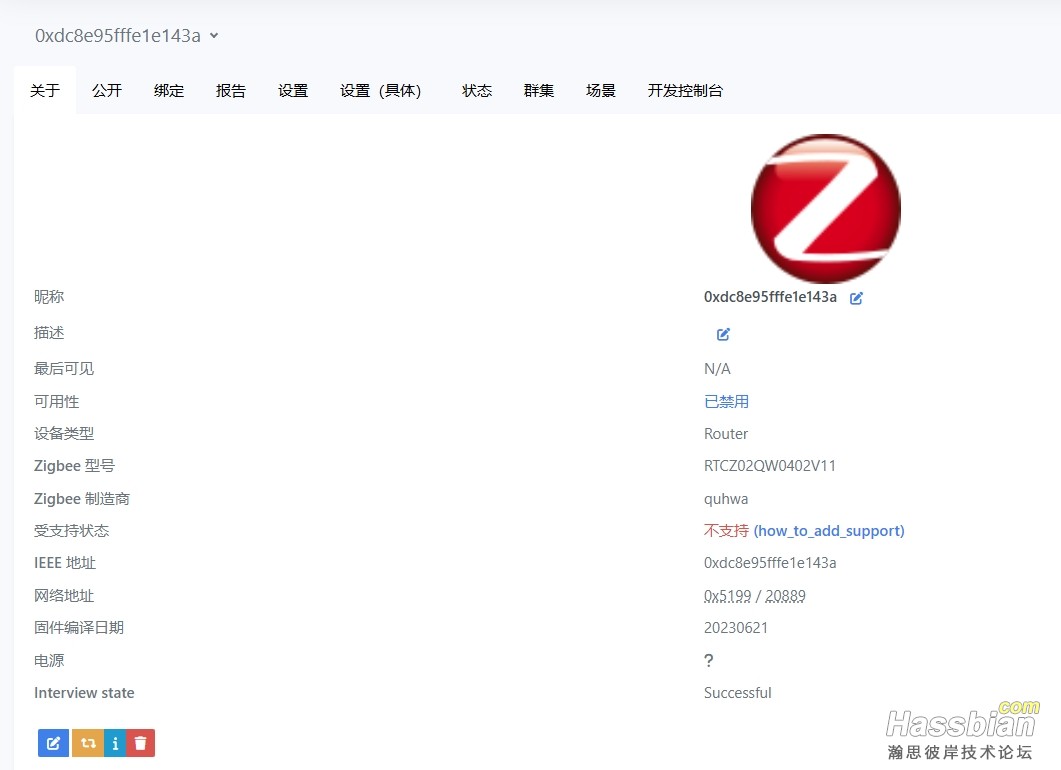1061x770 pixels.
Task: Open the 开发控制台 tab
Action: tap(685, 91)
